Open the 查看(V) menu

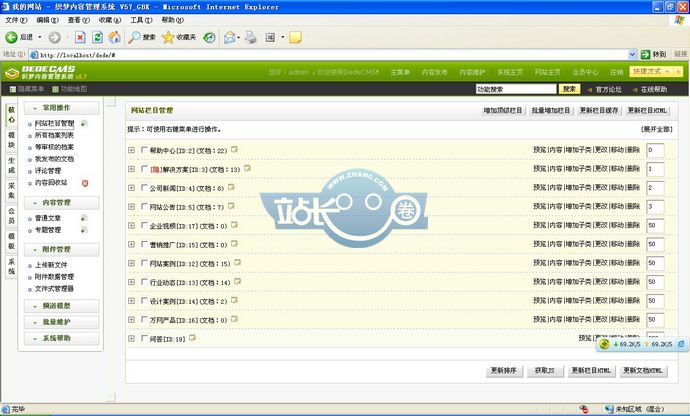pos(78,20)
